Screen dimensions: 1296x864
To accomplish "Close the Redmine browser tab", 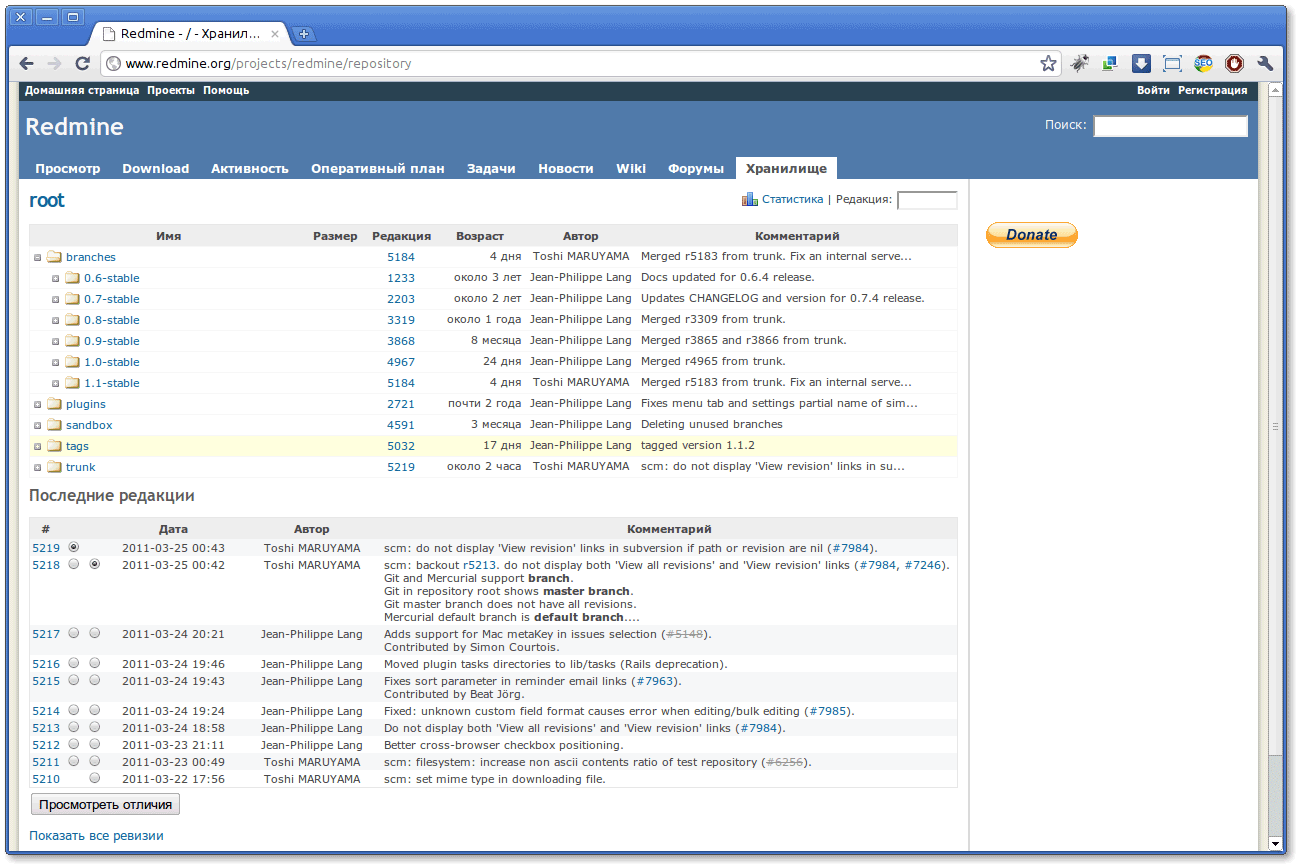I will [x=275, y=34].
